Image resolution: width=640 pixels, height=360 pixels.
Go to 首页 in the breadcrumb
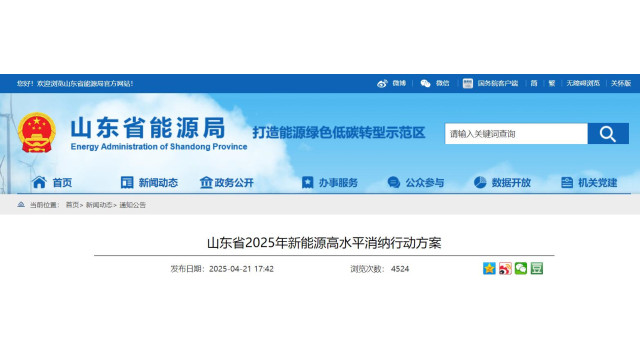[72, 205]
